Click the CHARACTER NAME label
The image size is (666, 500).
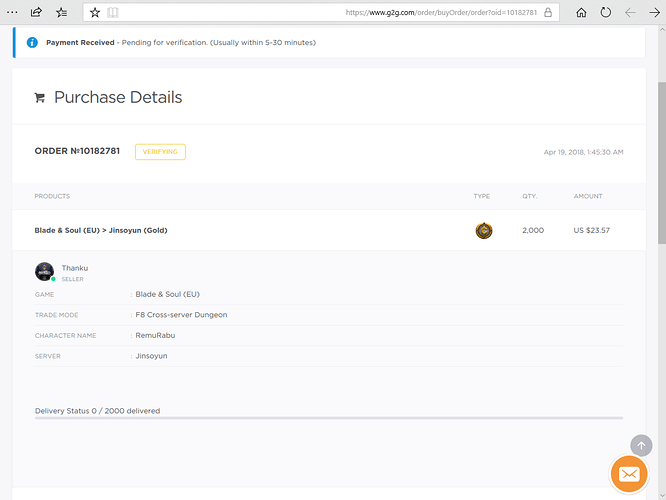pos(65,336)
